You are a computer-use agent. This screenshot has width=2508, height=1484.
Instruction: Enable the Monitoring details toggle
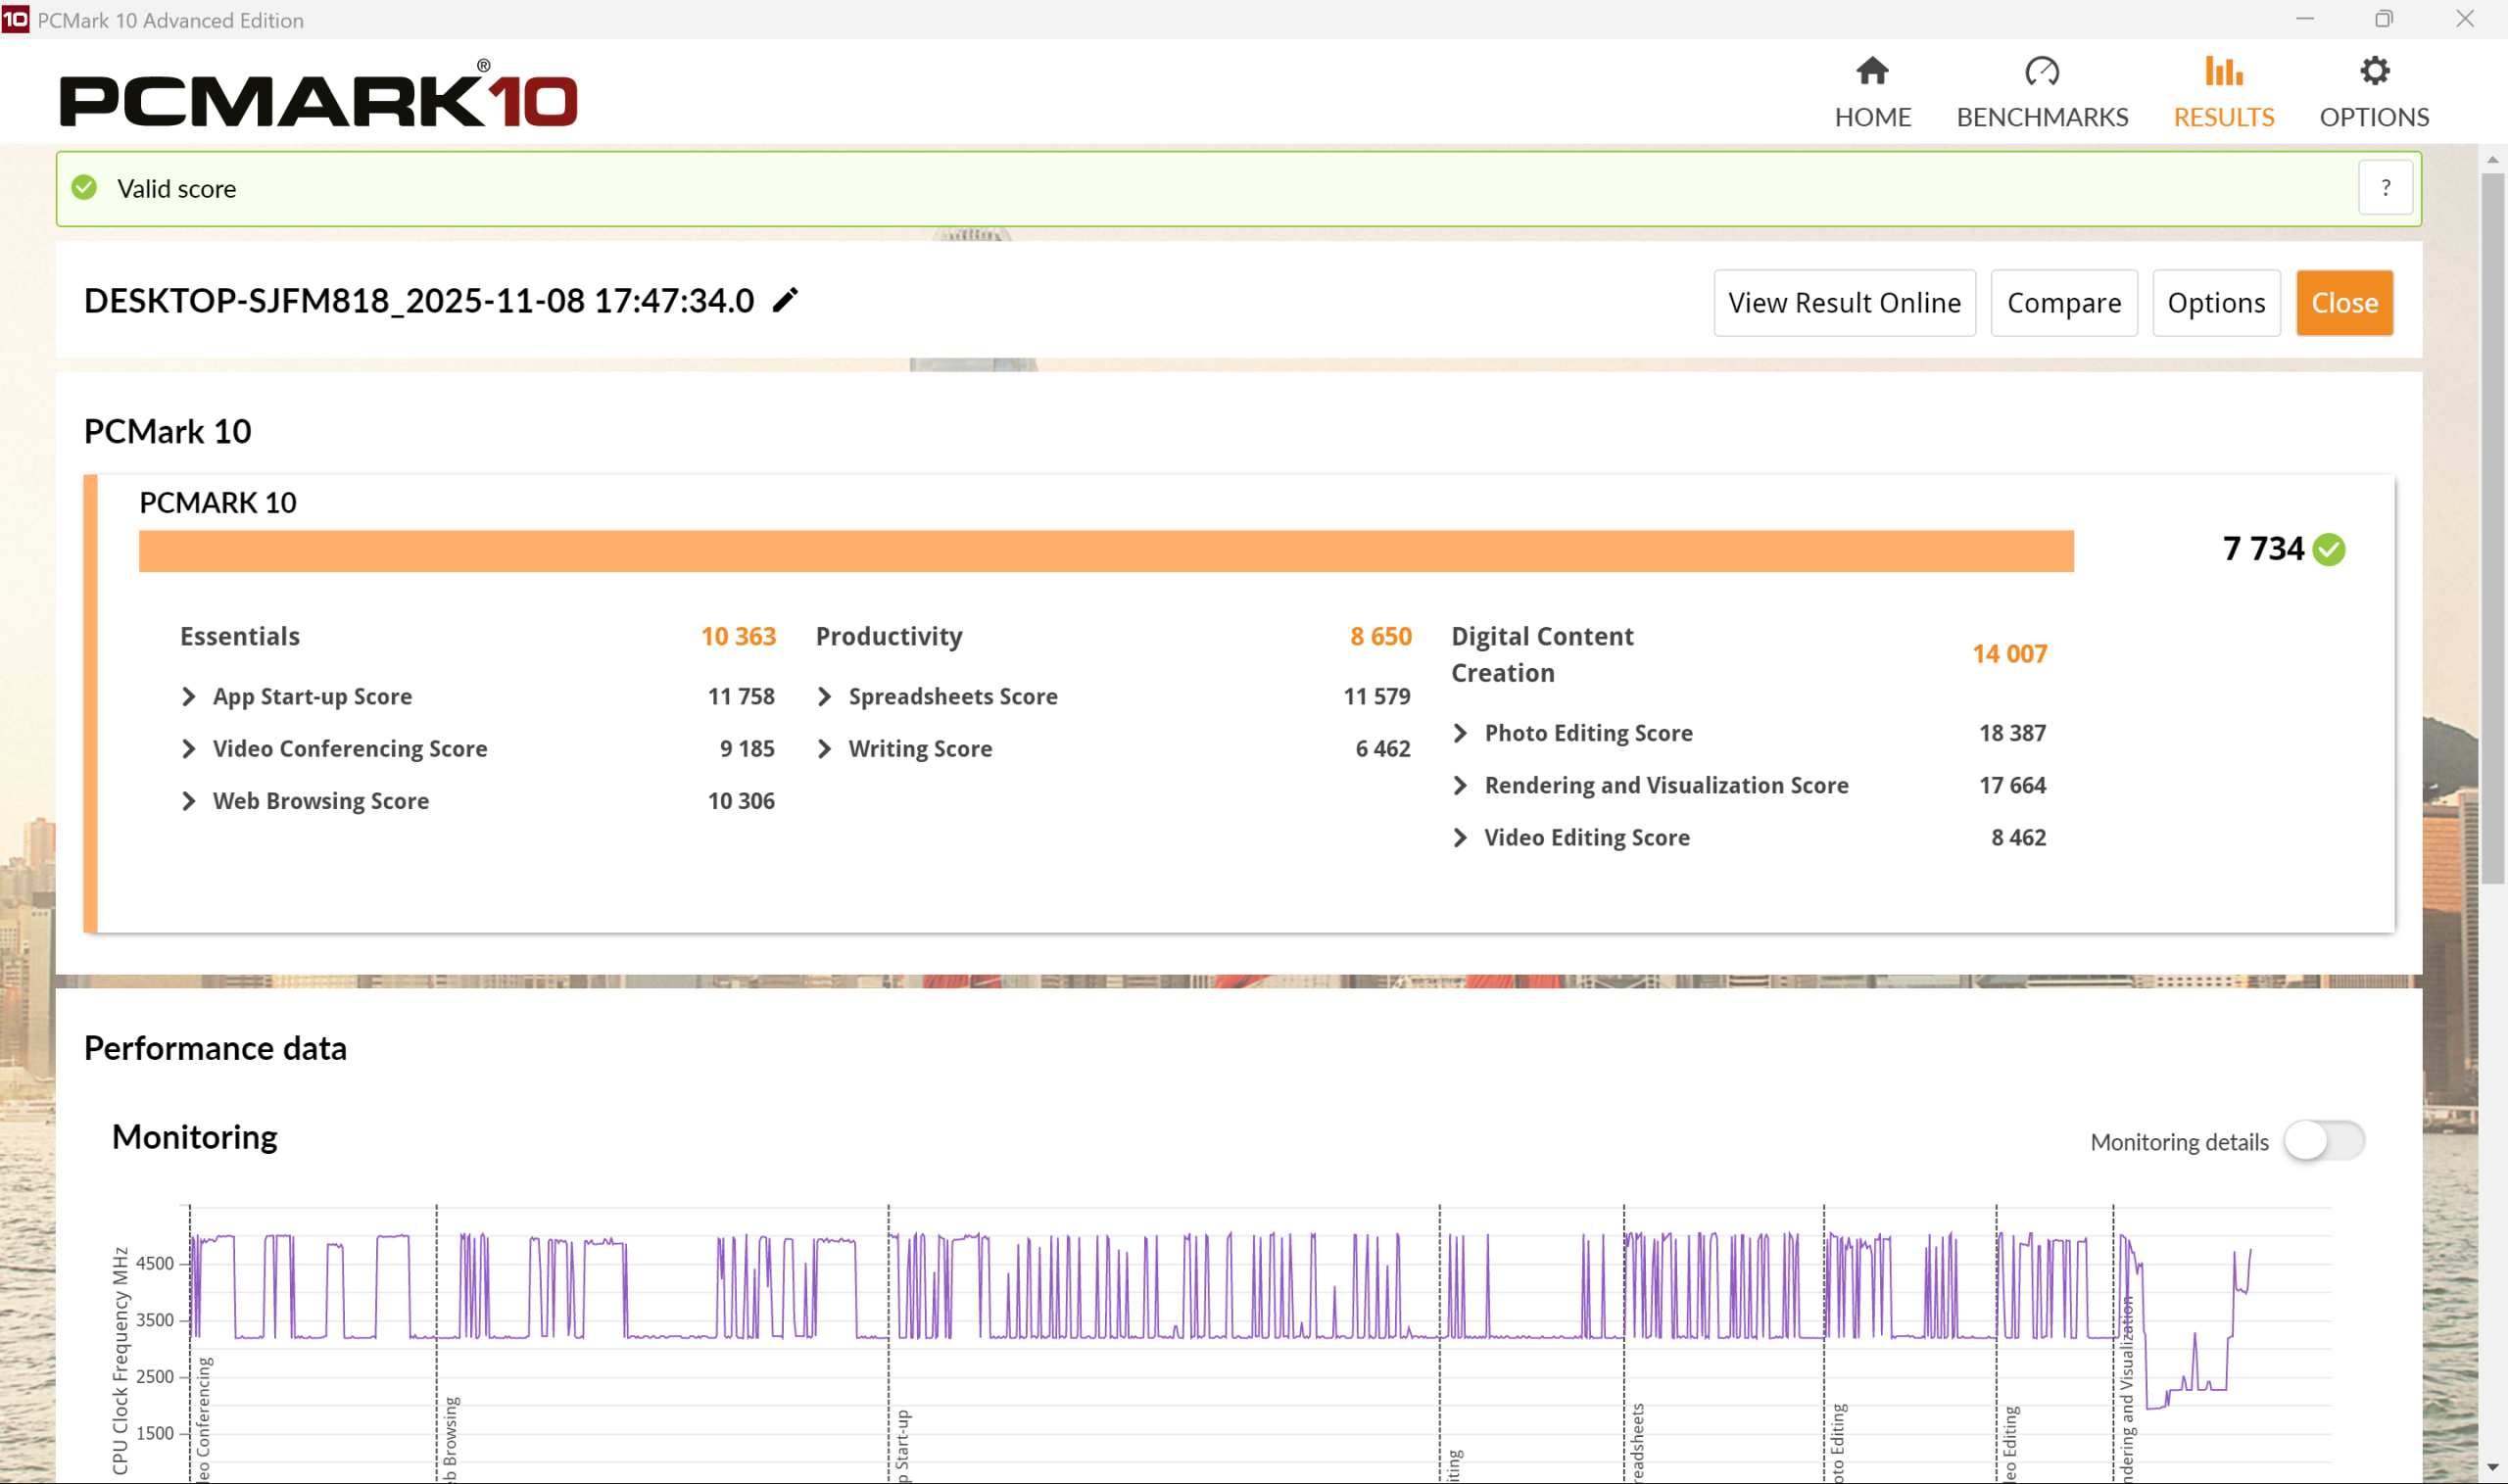(2323, 1141)
